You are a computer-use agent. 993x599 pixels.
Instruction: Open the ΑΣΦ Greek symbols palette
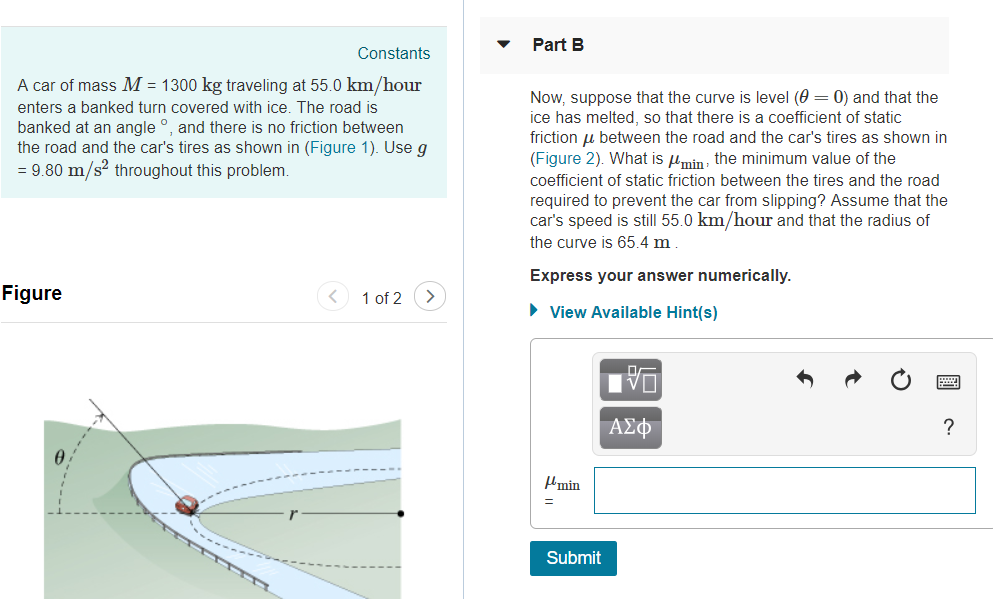(x=630, y=427)
